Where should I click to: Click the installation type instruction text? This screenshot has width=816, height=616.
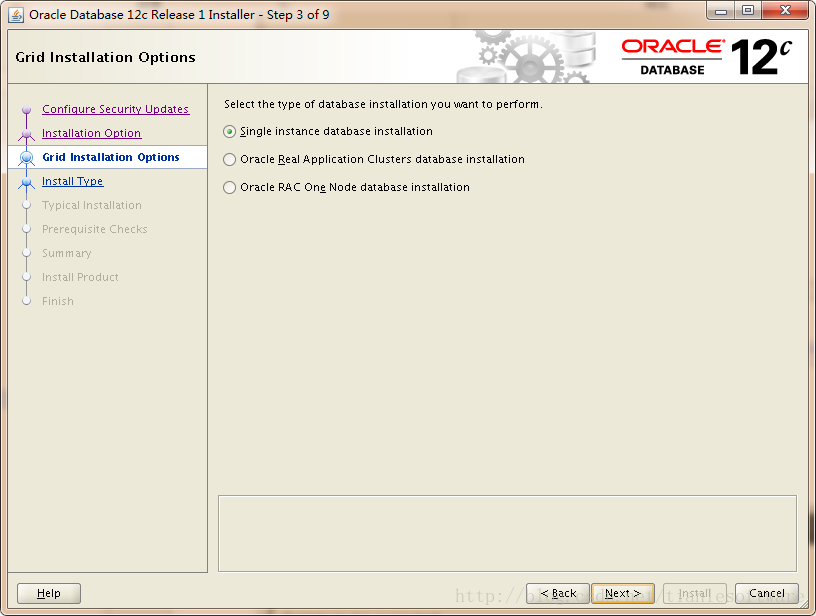click(384, 104)
